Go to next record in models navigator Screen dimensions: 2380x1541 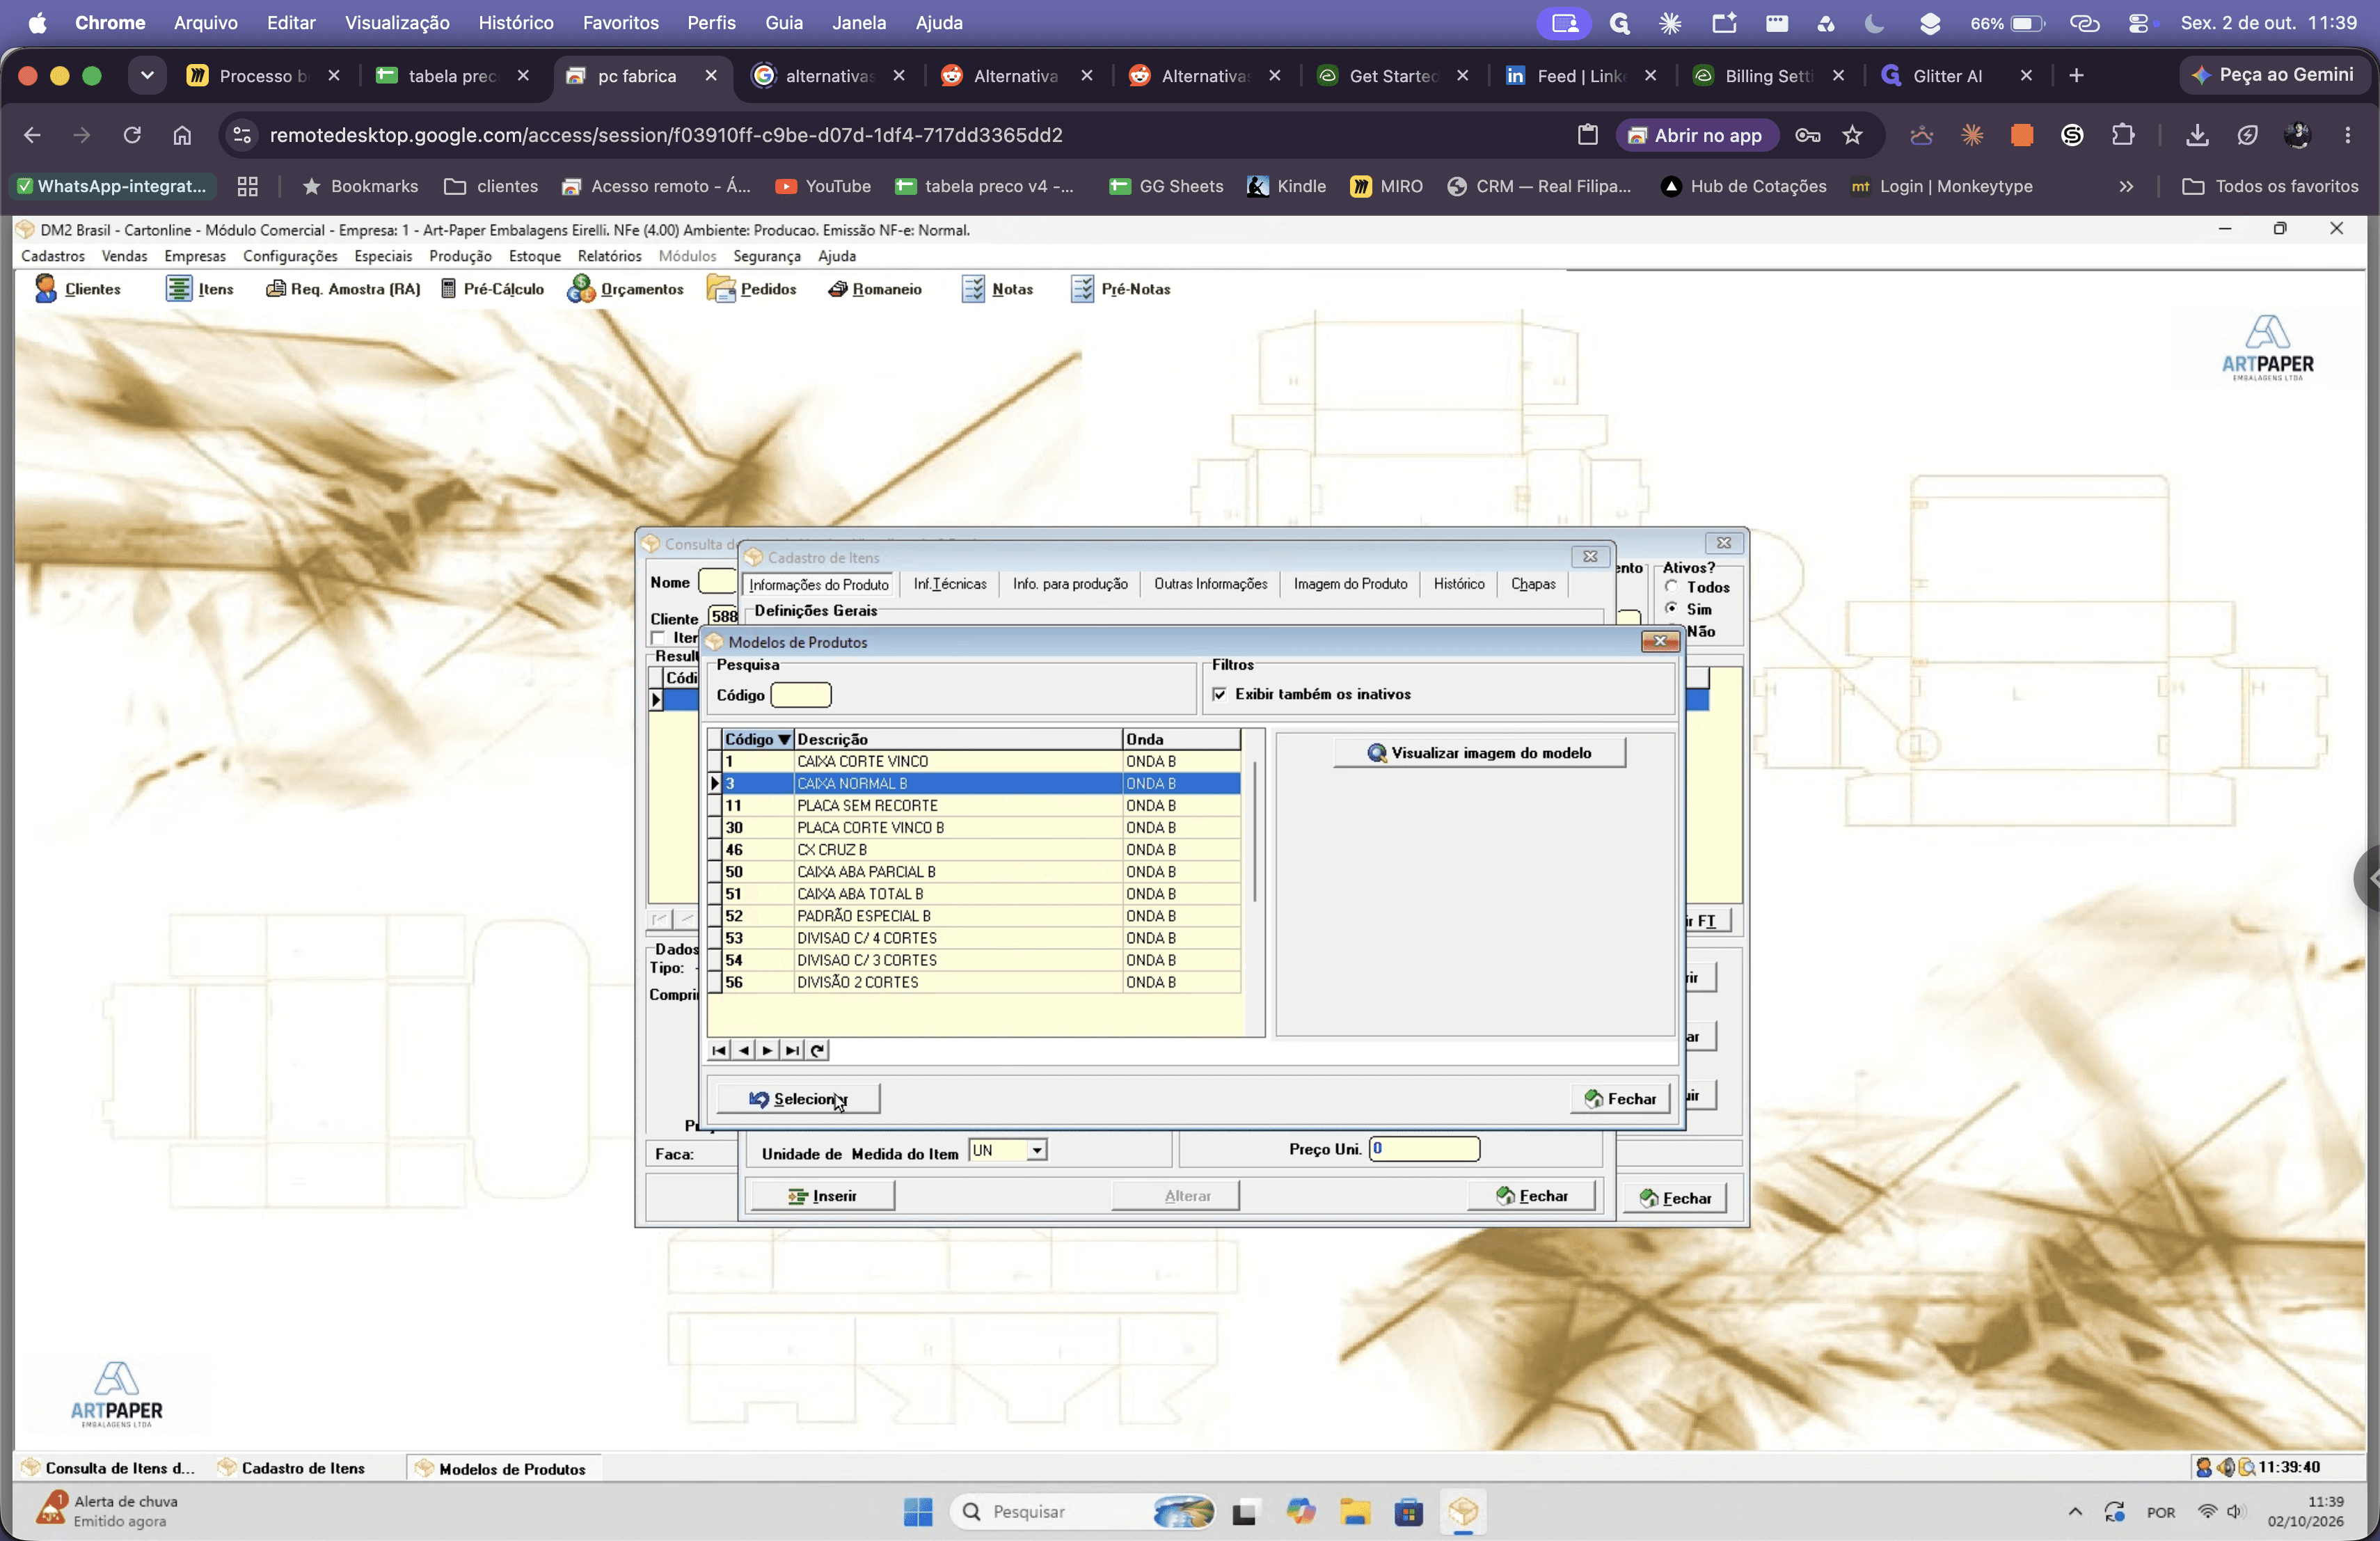click(767, 1050)
